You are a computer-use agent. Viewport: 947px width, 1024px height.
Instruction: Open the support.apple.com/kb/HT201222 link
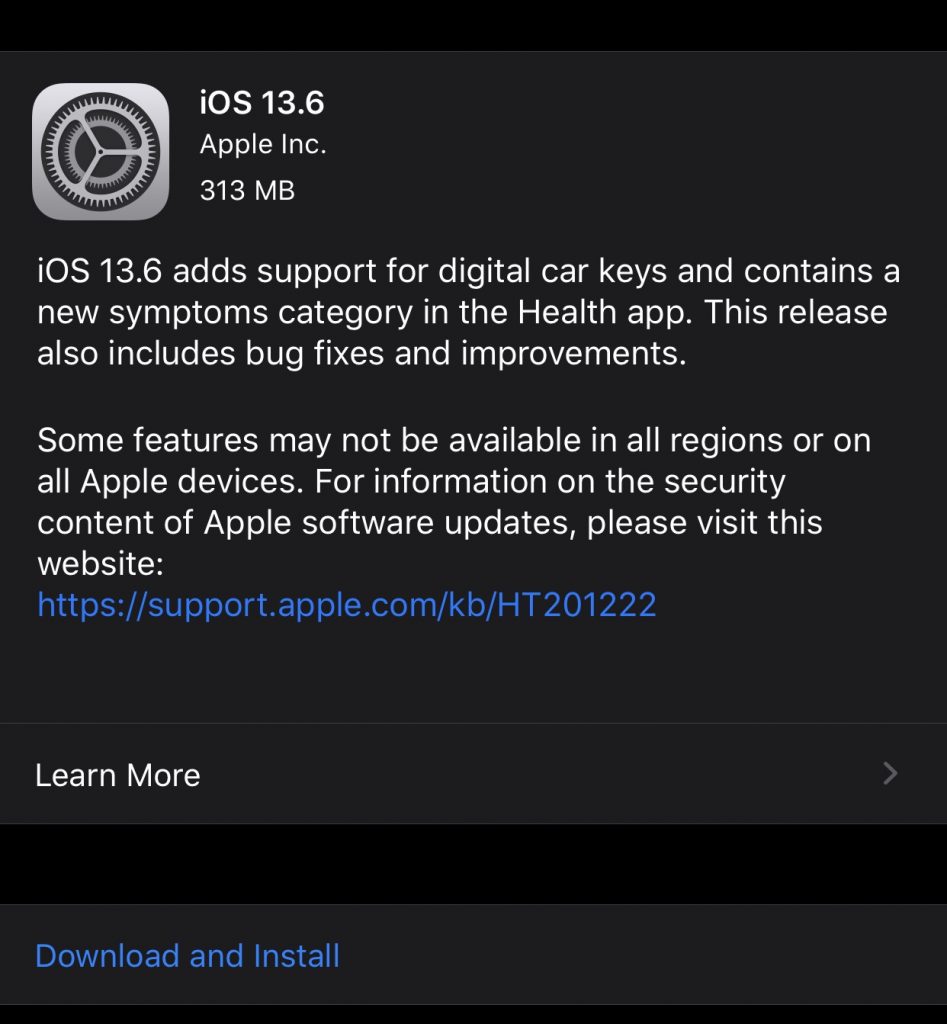[346, 604]
